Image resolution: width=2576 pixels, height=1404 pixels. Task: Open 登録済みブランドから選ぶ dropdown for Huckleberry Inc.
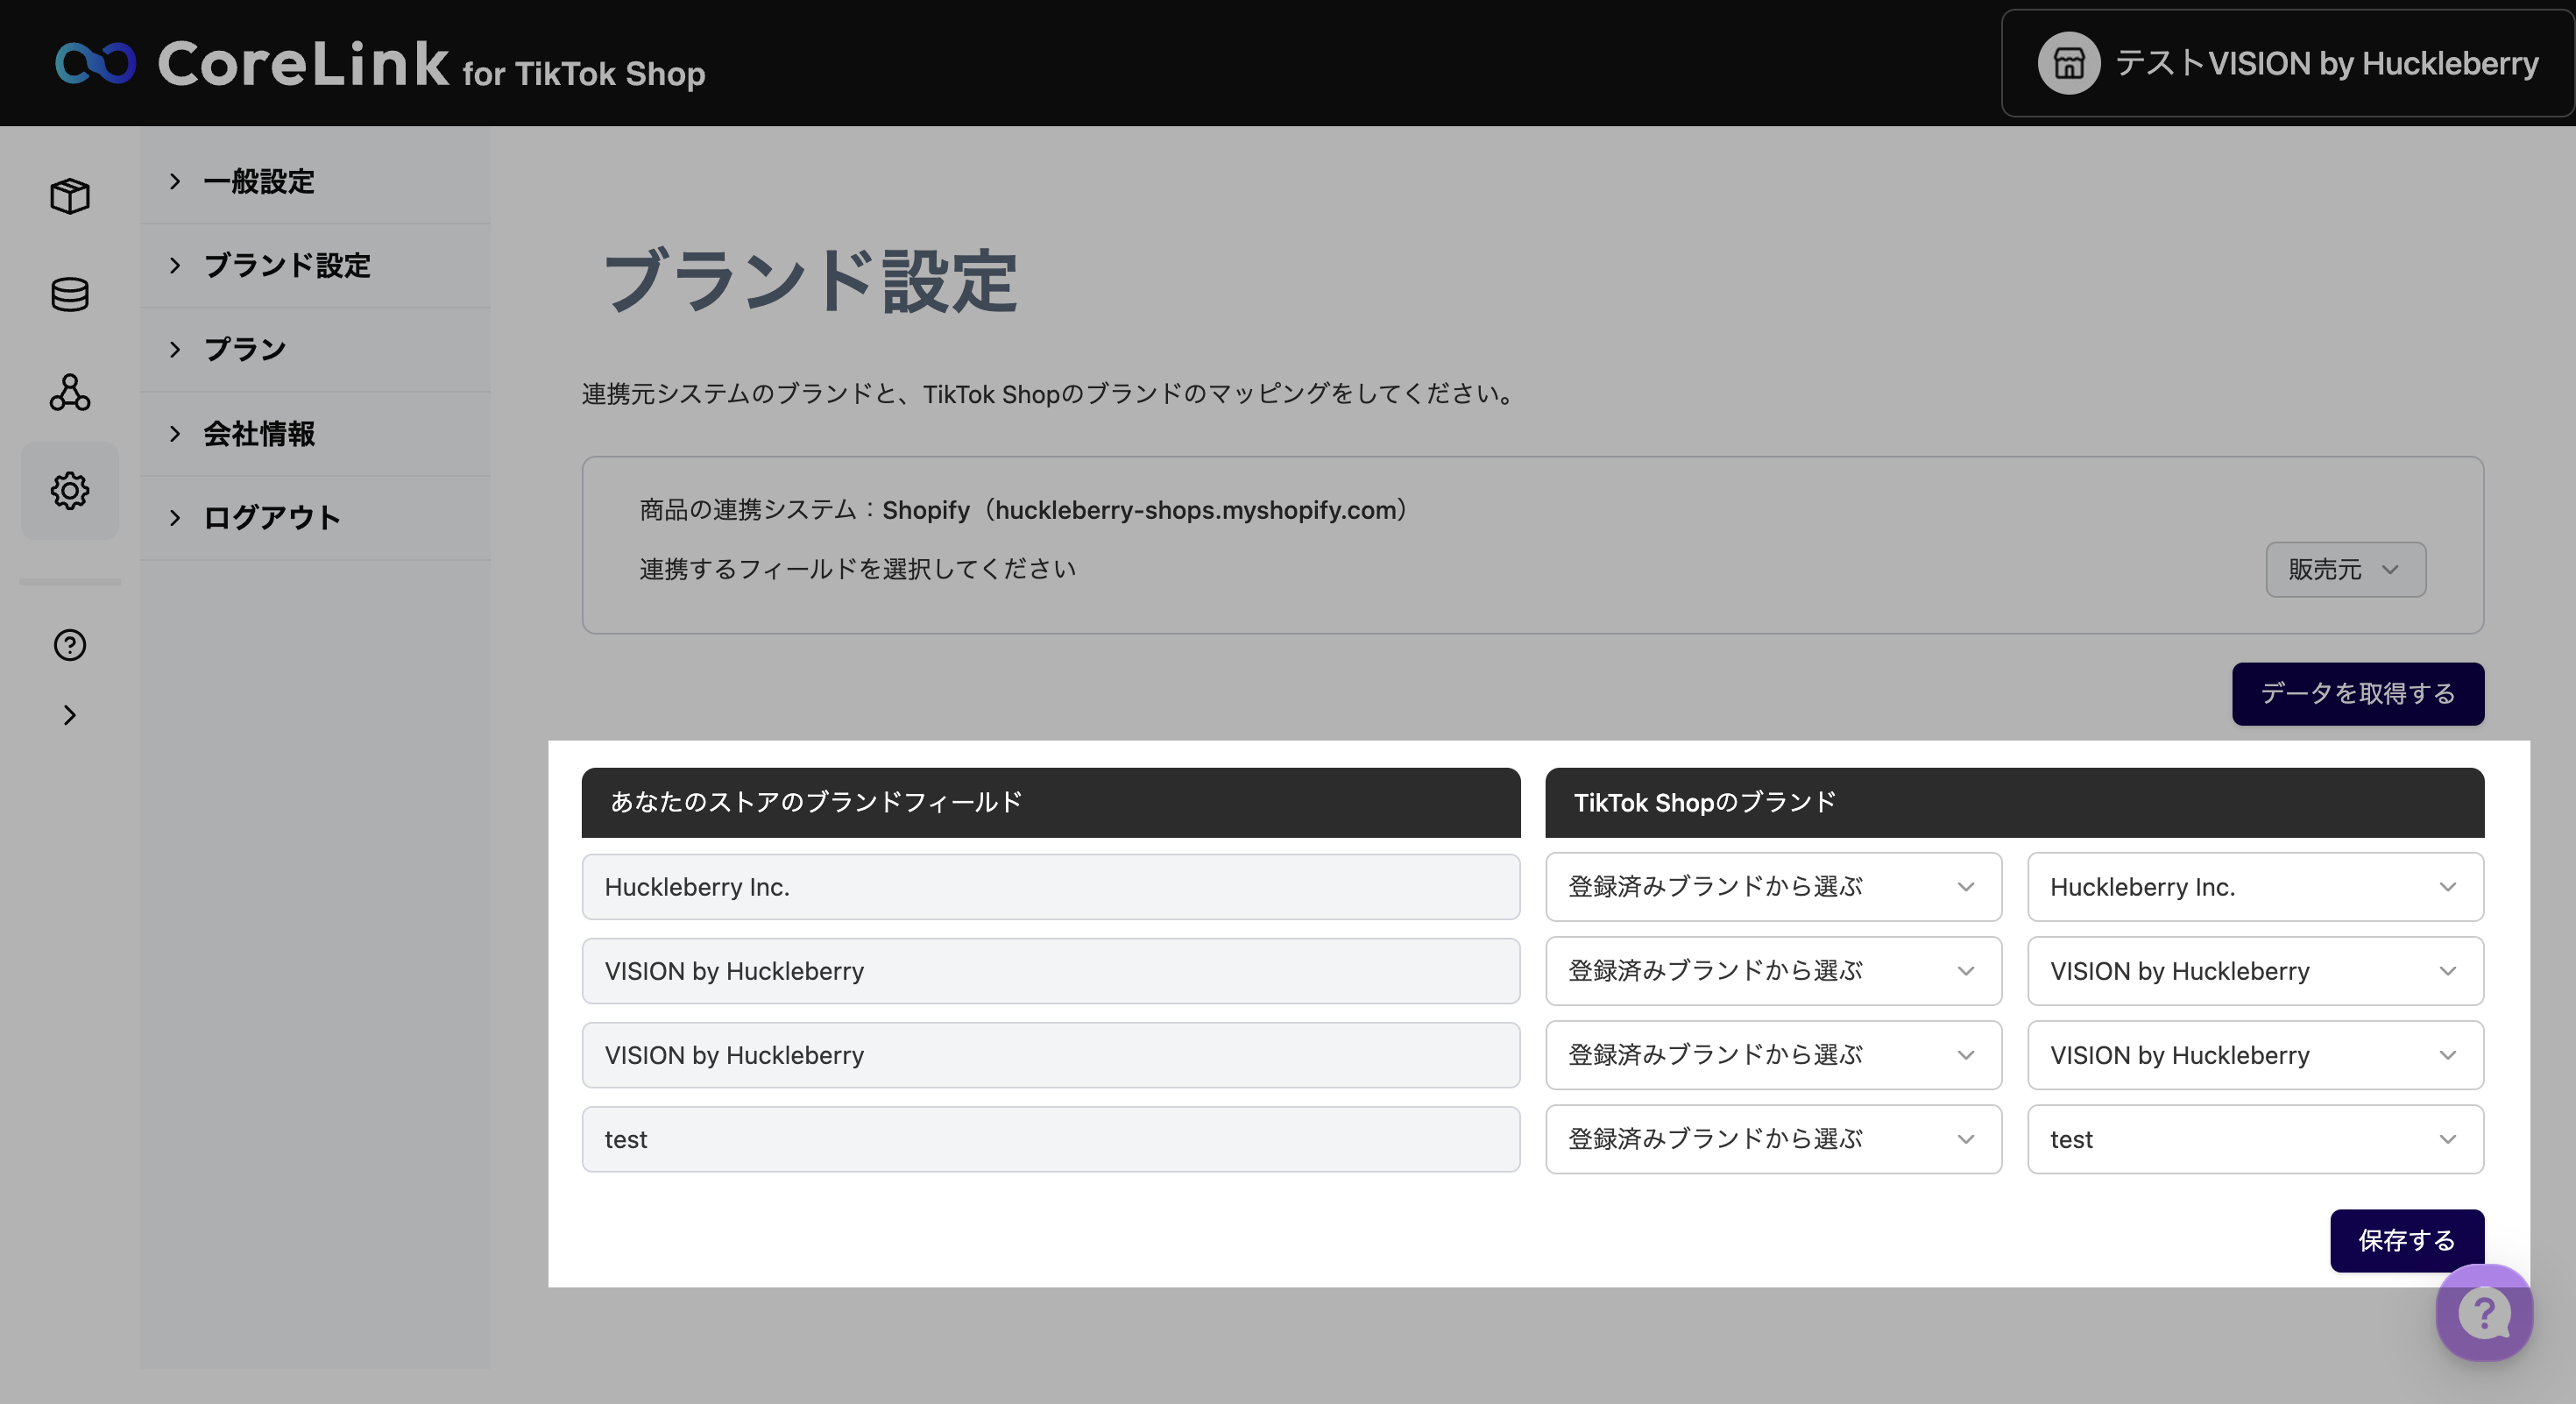point(1772,887)
